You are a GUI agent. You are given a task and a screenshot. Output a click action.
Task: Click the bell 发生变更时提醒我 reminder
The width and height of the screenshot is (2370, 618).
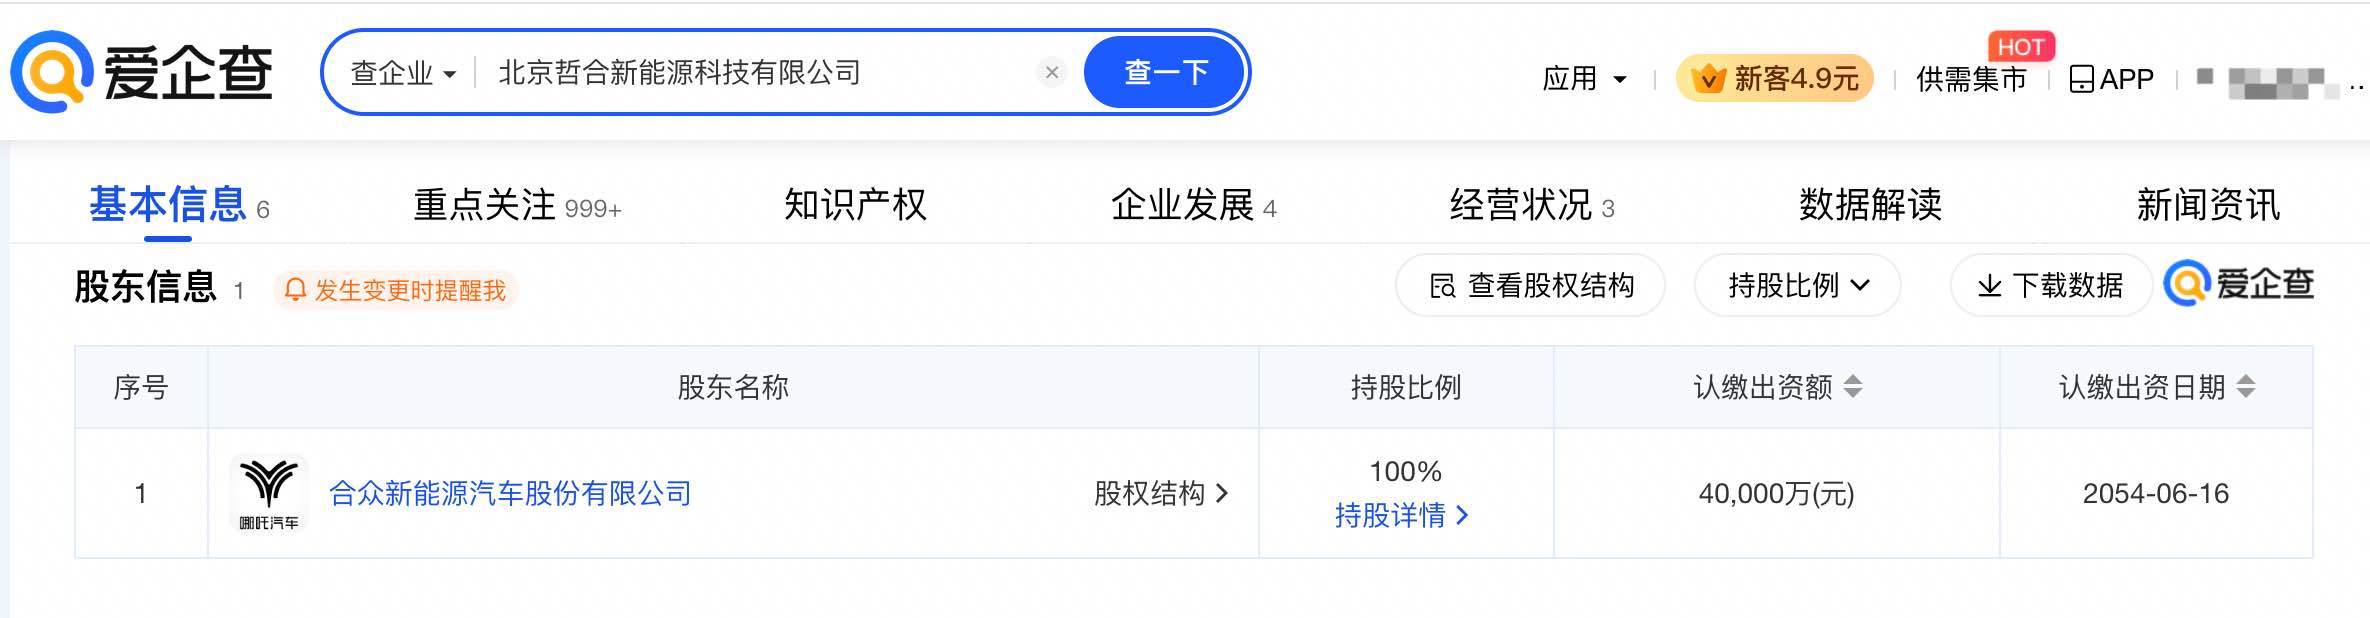click(395, 290)
